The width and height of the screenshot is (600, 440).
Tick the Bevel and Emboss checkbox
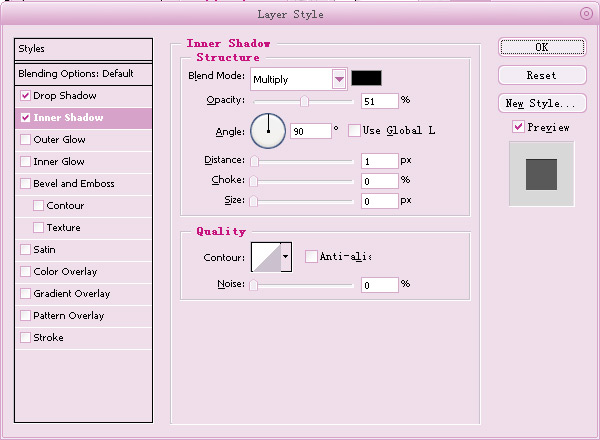click(25, 183)
